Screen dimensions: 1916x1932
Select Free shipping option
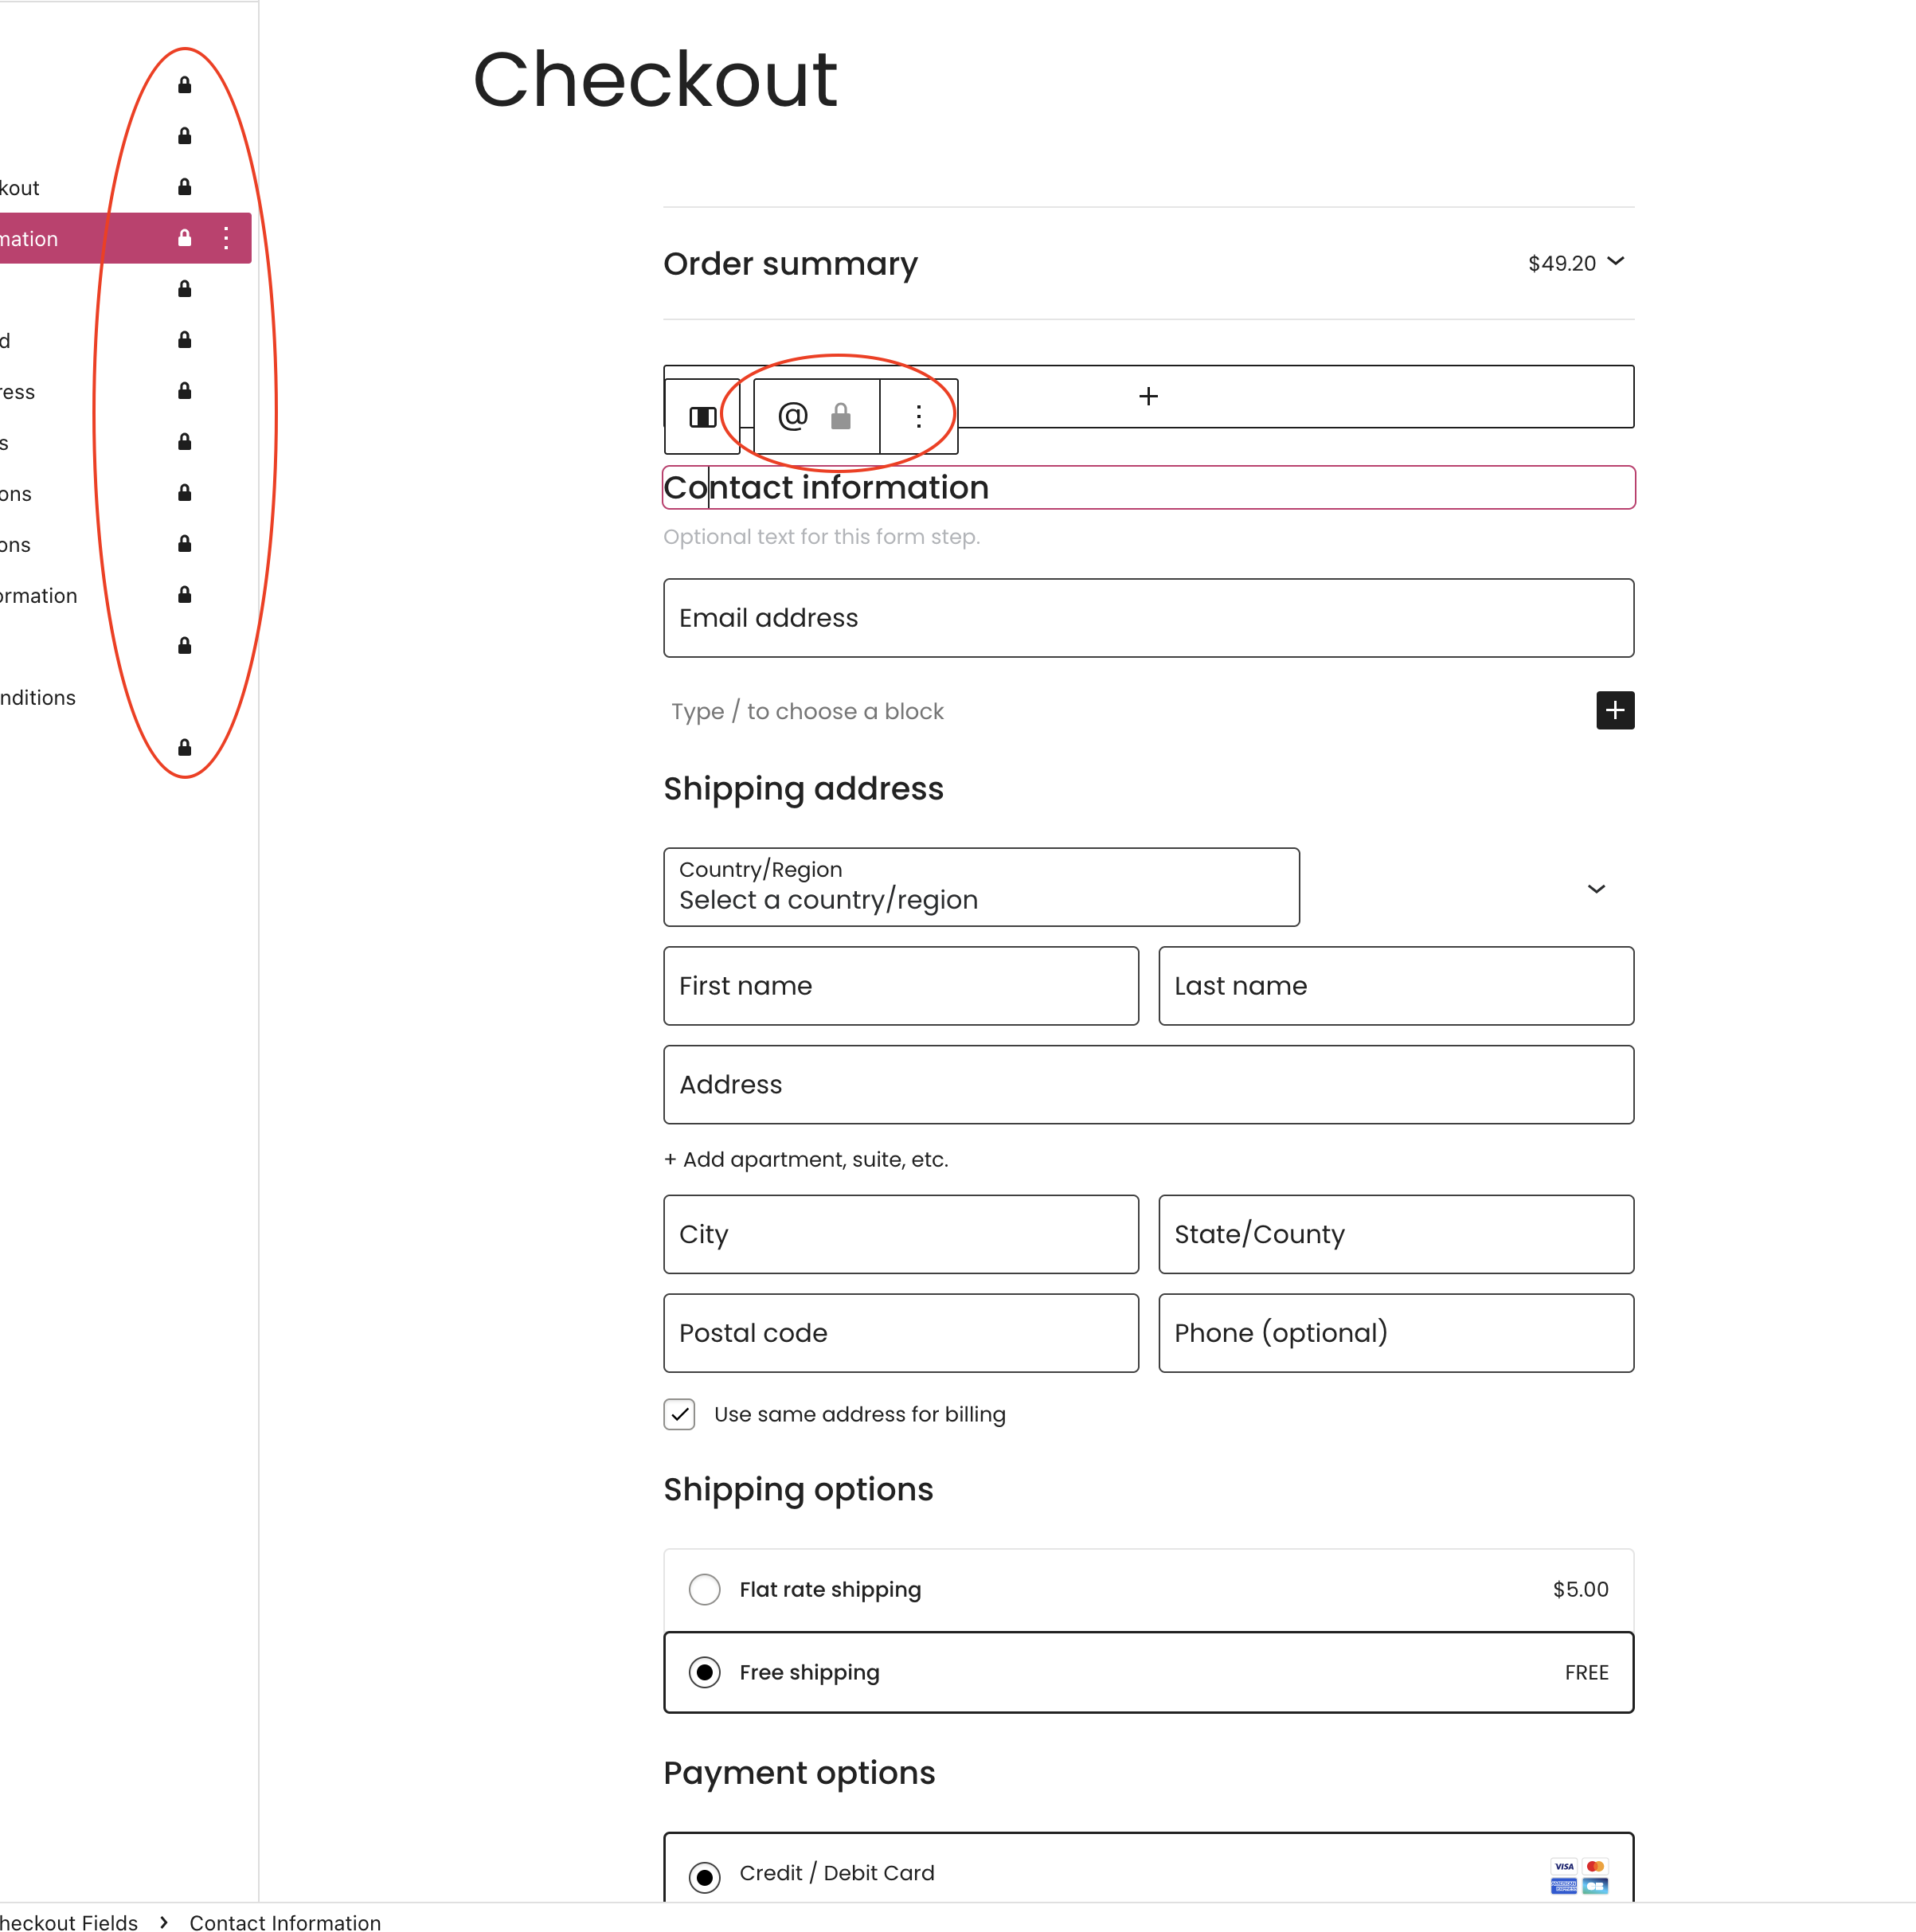[705, 1672]
